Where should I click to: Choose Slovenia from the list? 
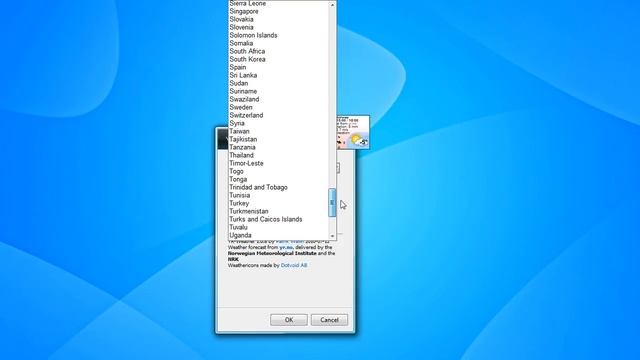pos(278,27)
